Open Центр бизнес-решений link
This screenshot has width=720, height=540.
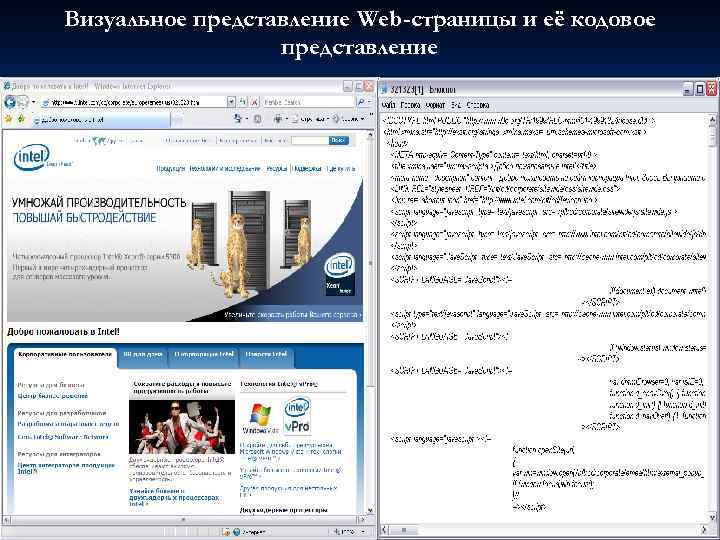52,396
